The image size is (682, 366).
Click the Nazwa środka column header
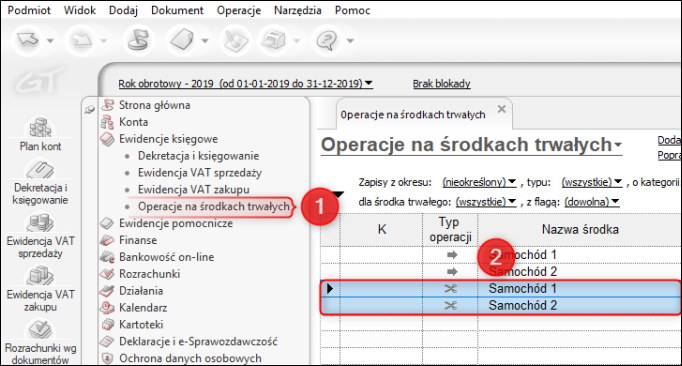(580, 229)
